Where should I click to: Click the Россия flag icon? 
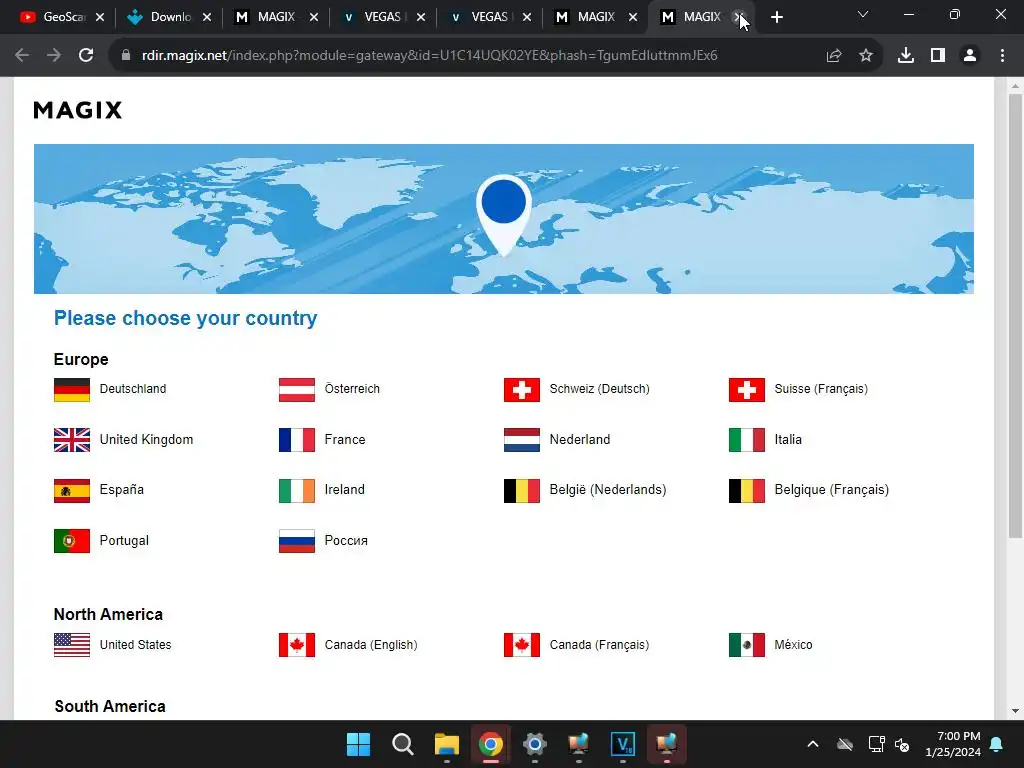[x=296, y=541]
